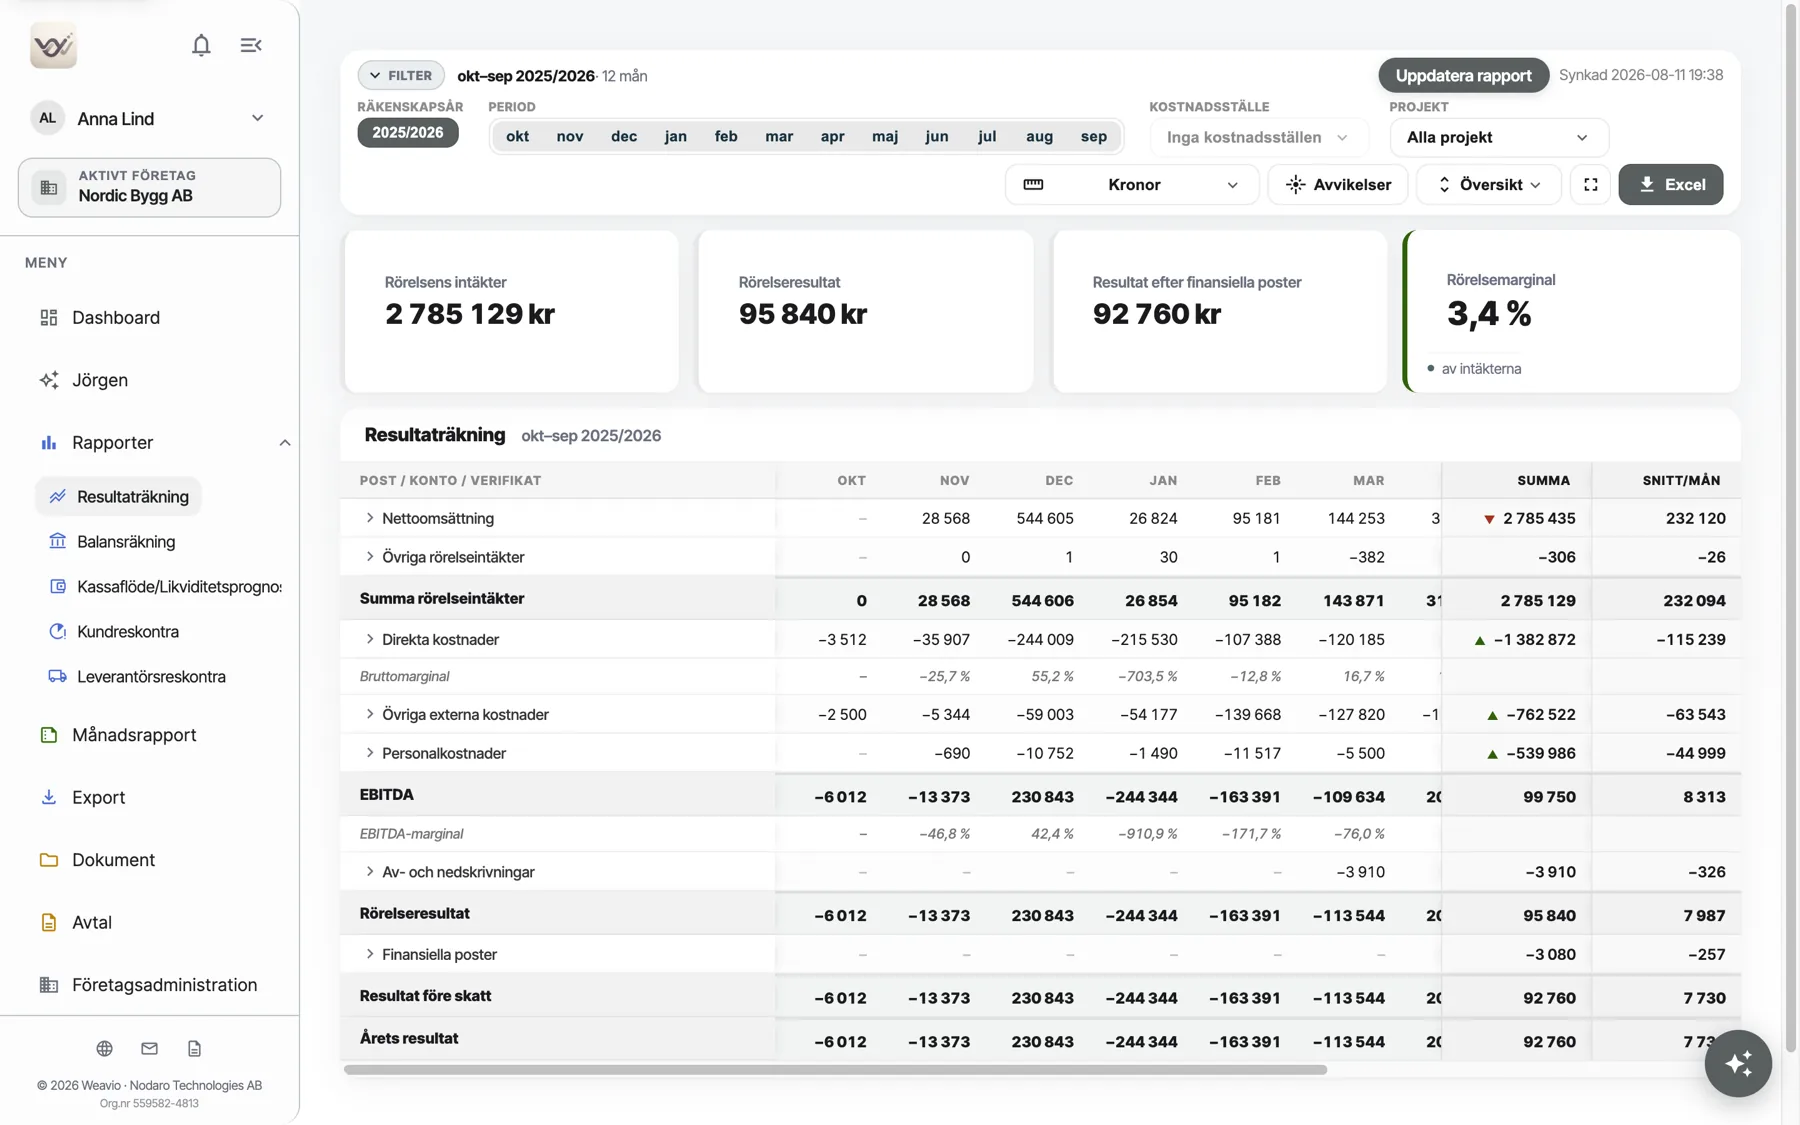Open Anna Lind user dropdown
The image size is (1800, 1125).
coord(149,118)
